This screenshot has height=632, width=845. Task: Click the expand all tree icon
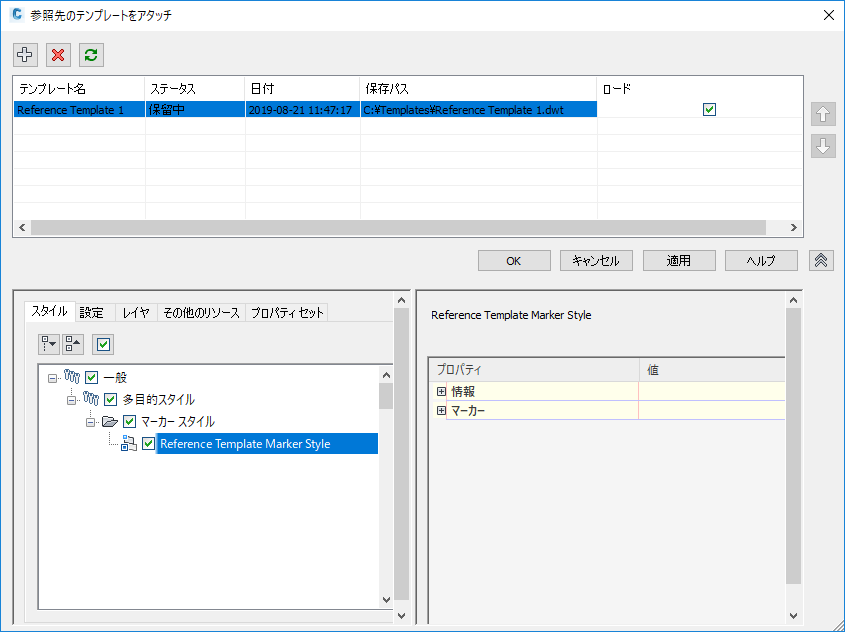point(49,344)
